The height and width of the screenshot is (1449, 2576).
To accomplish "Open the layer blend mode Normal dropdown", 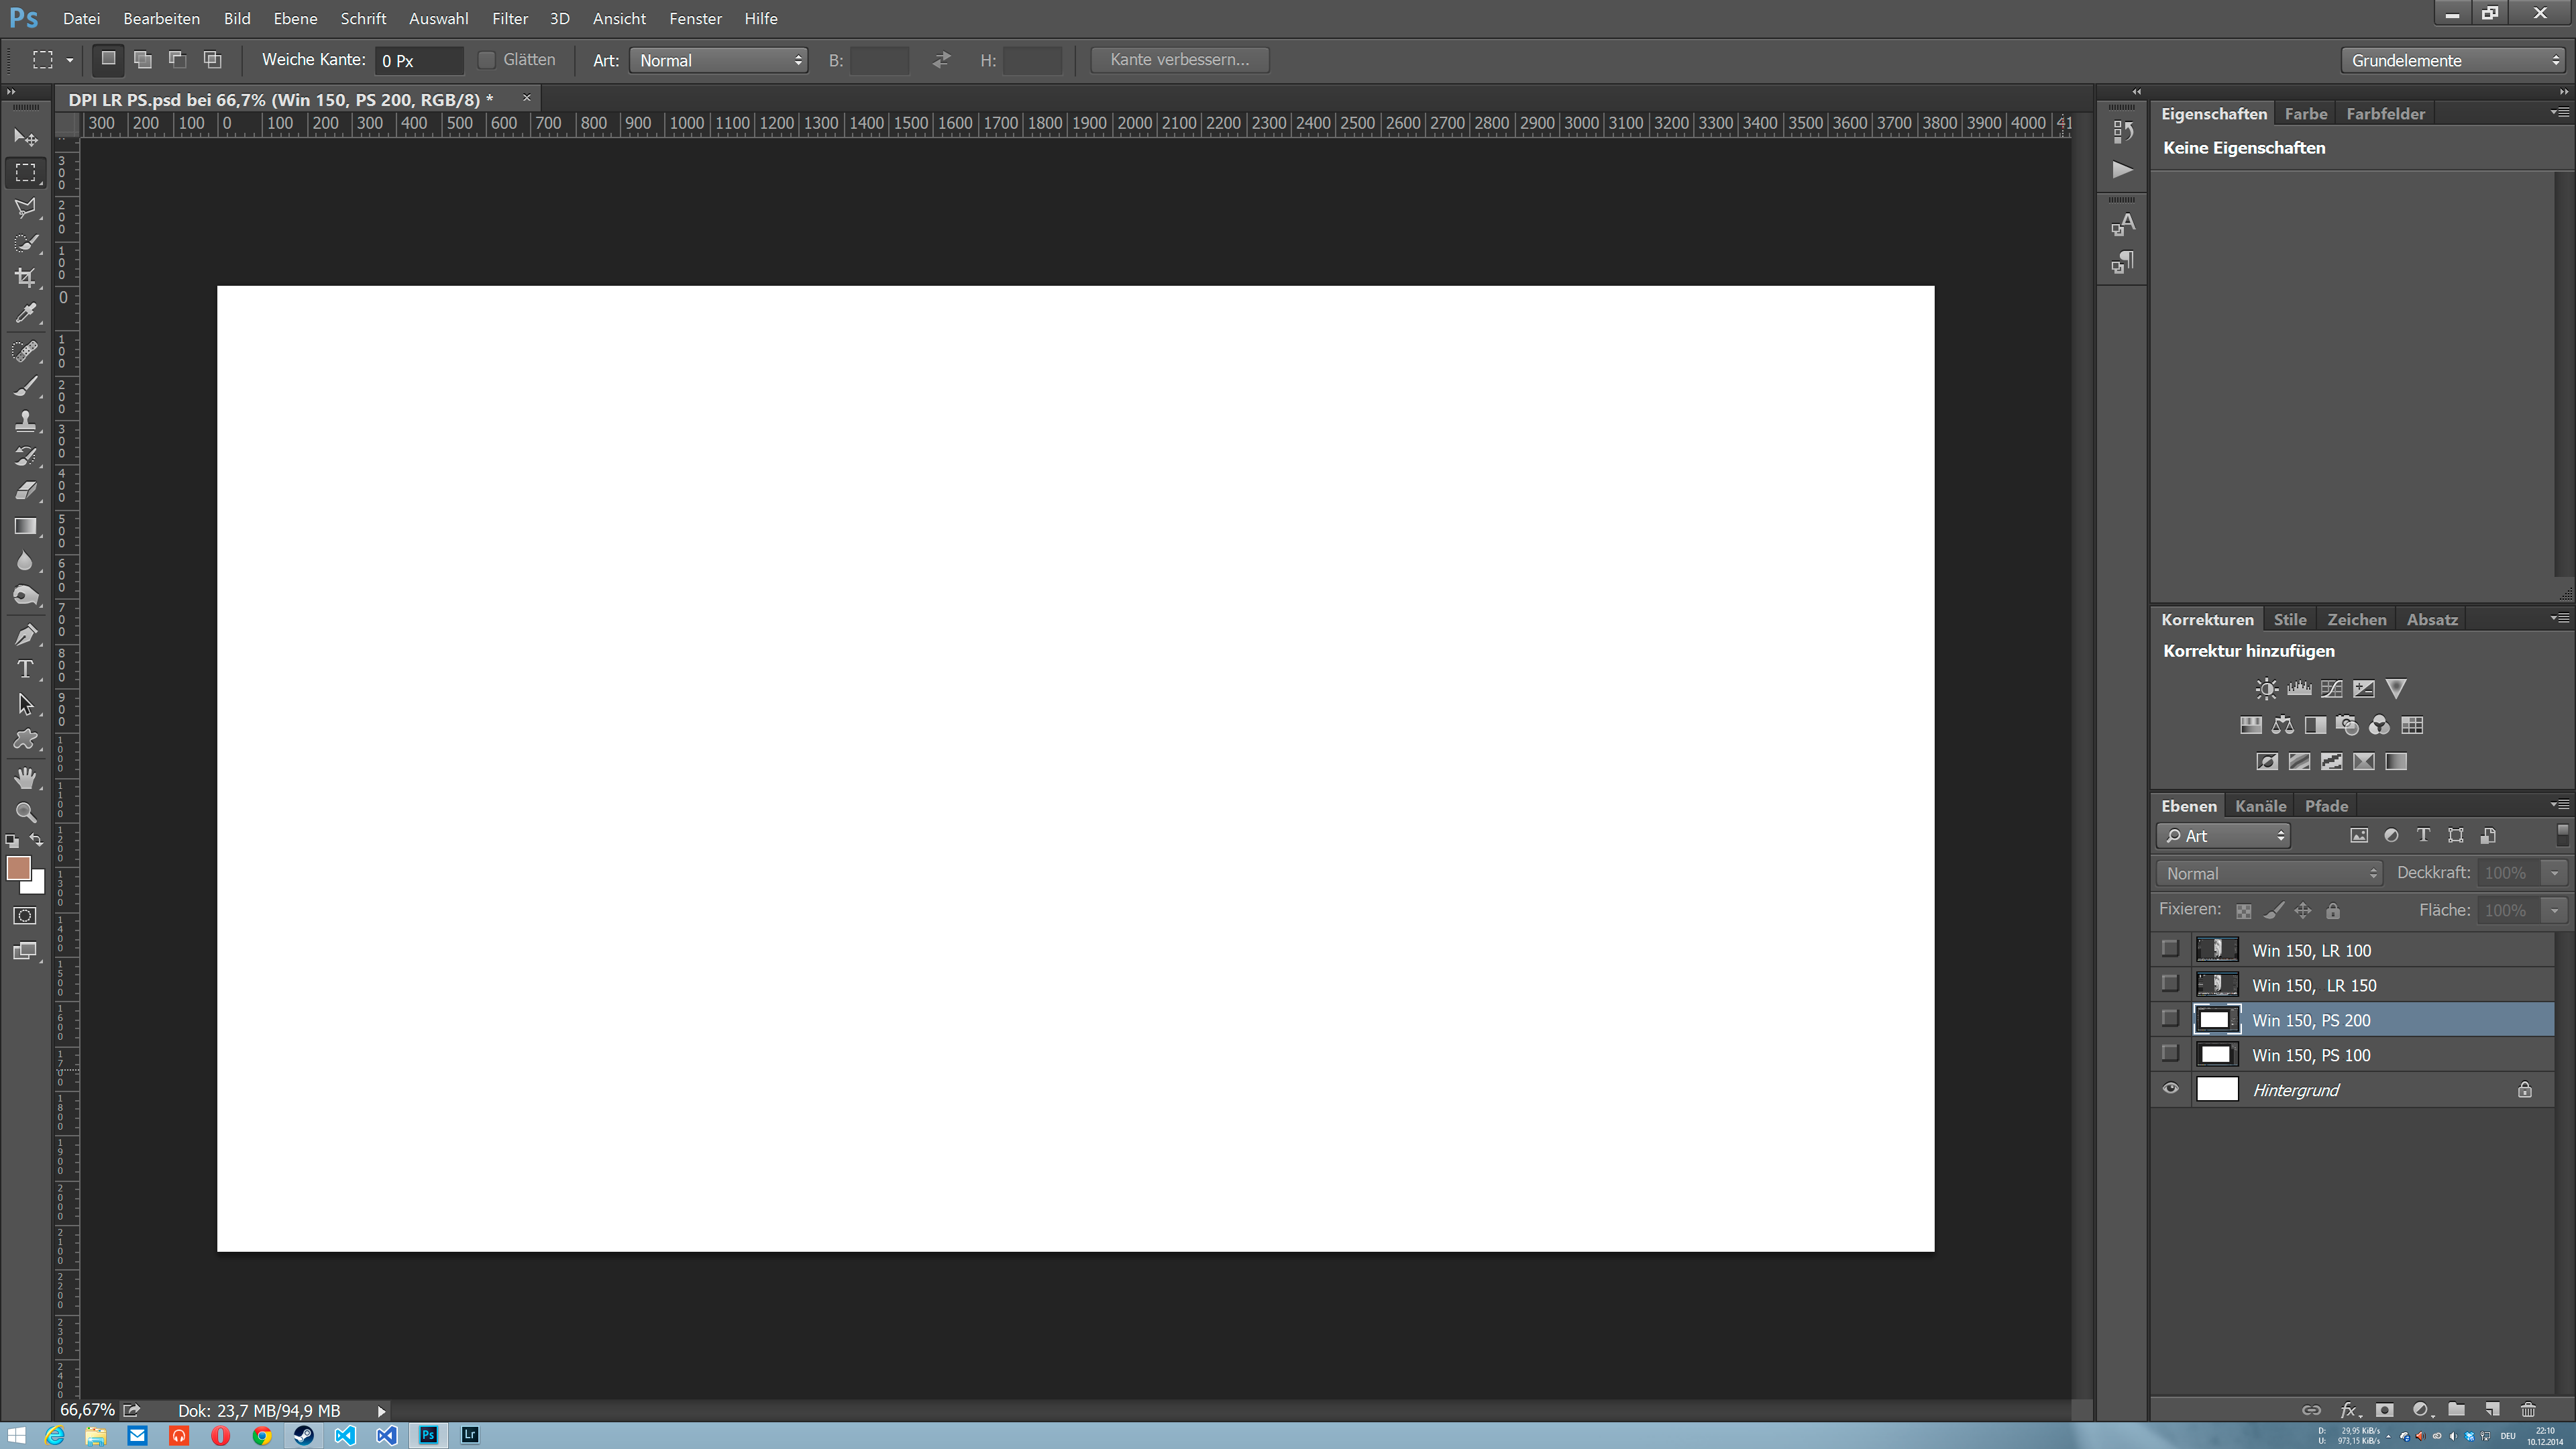I will 2268,873.
